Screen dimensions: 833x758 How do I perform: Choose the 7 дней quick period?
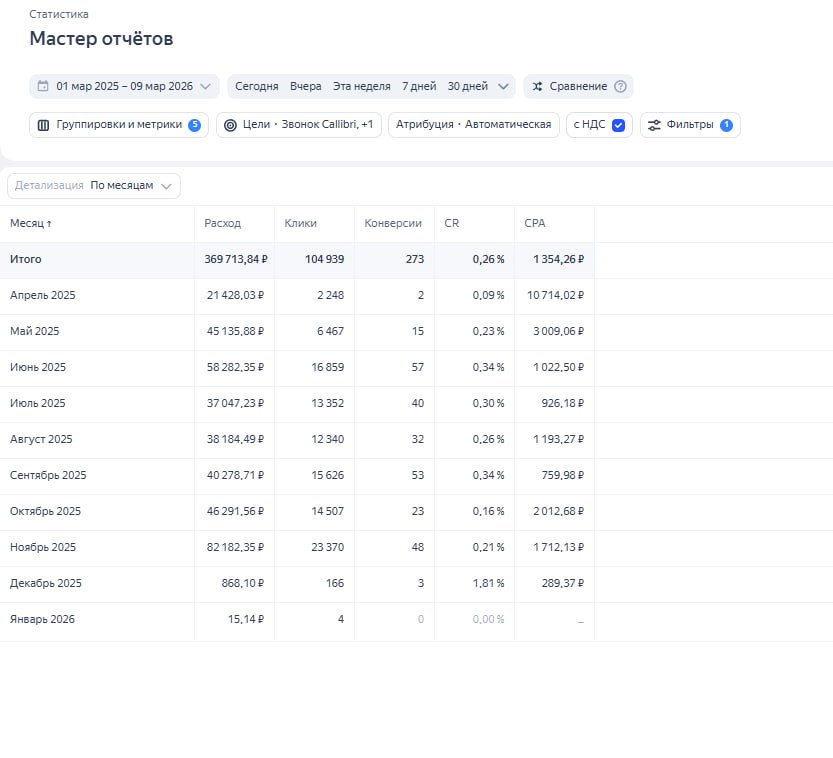[419, 87]
